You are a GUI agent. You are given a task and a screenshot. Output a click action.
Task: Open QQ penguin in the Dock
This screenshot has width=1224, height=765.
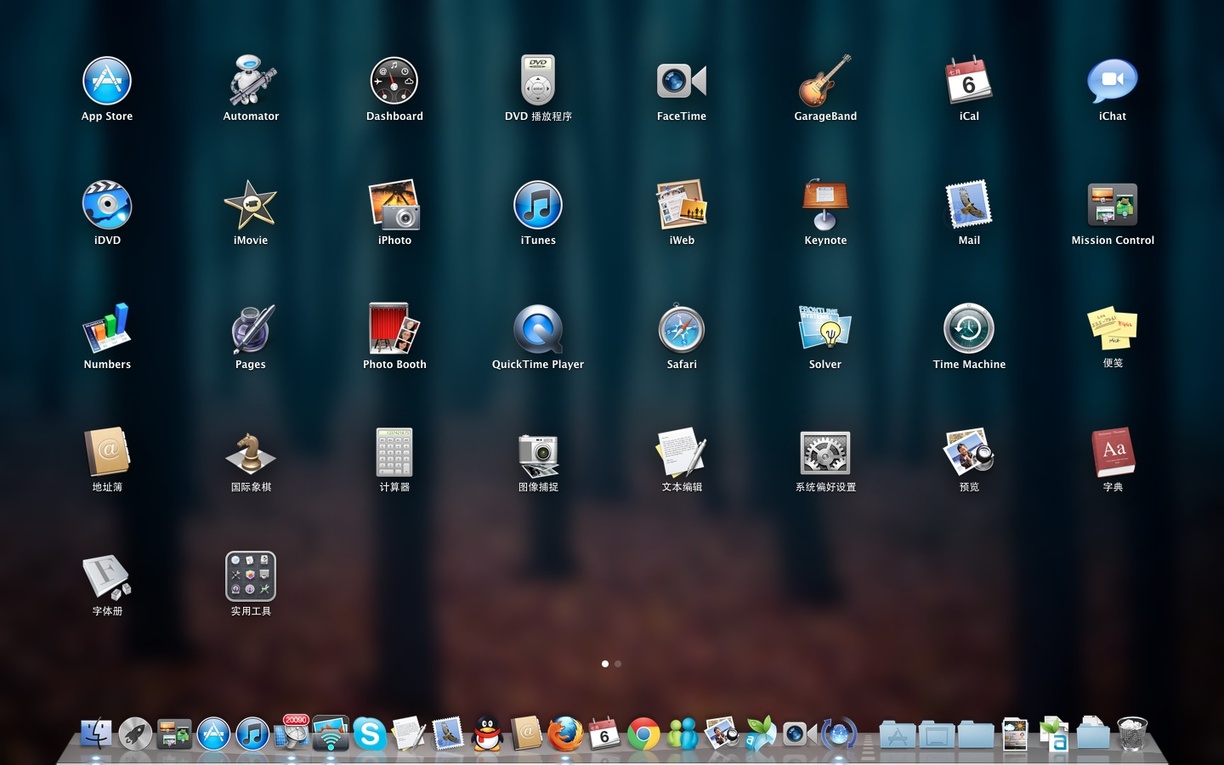point(487,734)
